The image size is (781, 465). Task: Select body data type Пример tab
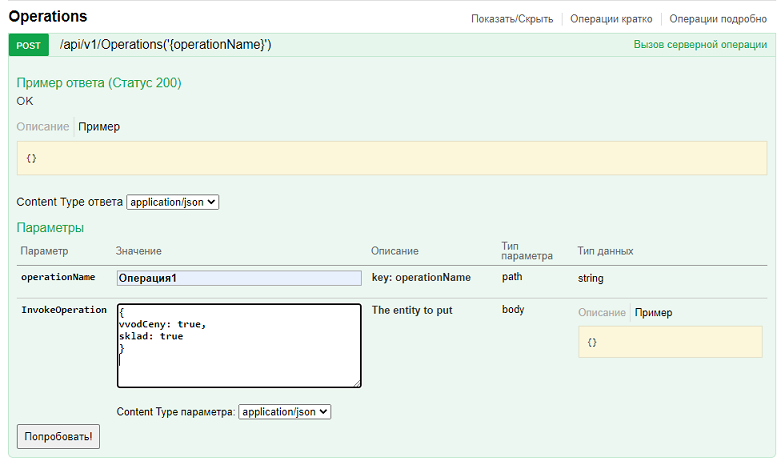653,313
